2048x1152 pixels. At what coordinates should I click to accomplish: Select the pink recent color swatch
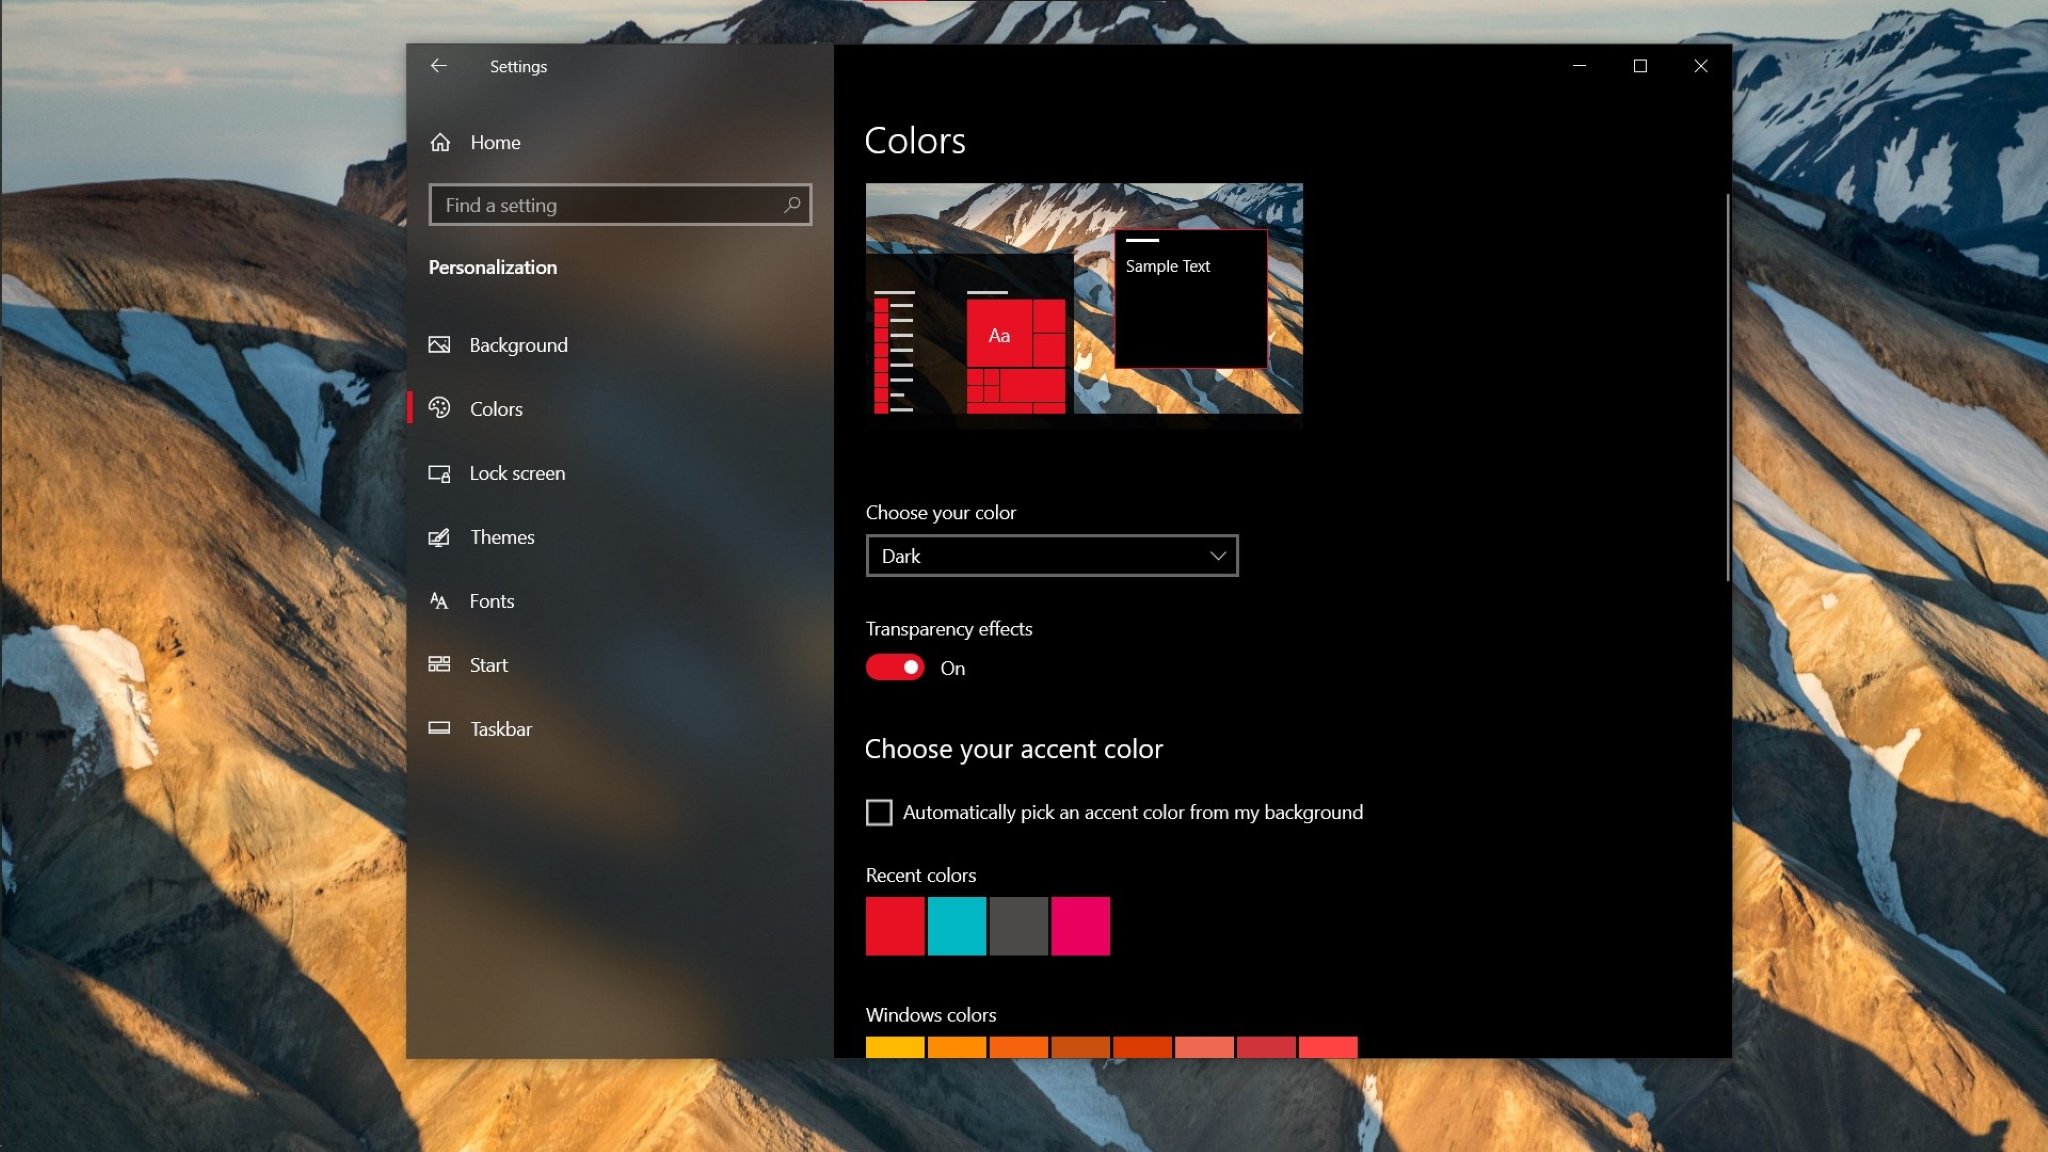1080,926
